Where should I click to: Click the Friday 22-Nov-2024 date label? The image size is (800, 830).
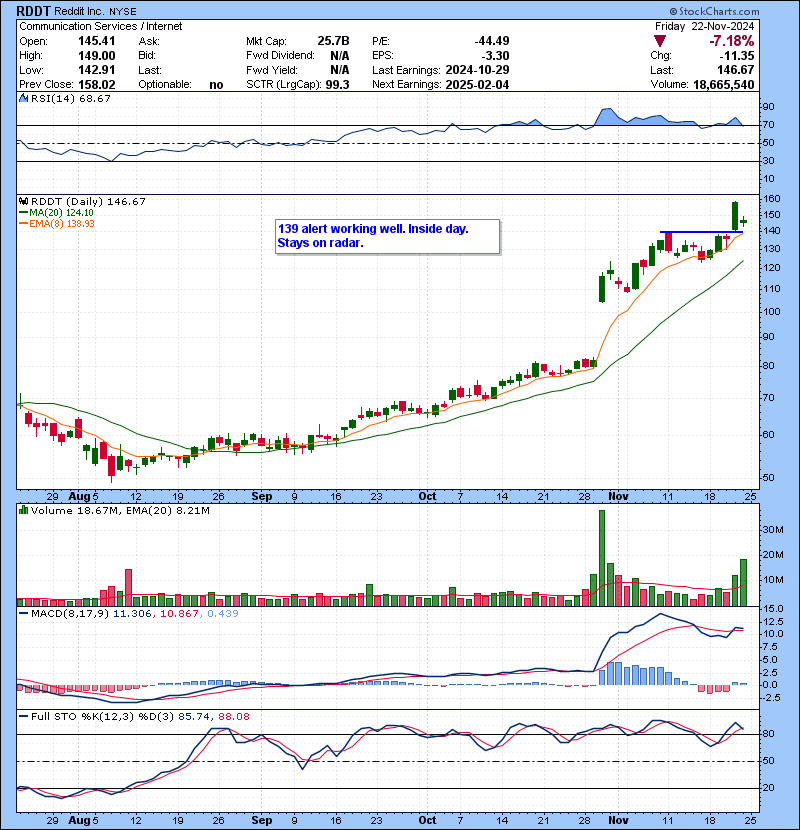(704, 26)
